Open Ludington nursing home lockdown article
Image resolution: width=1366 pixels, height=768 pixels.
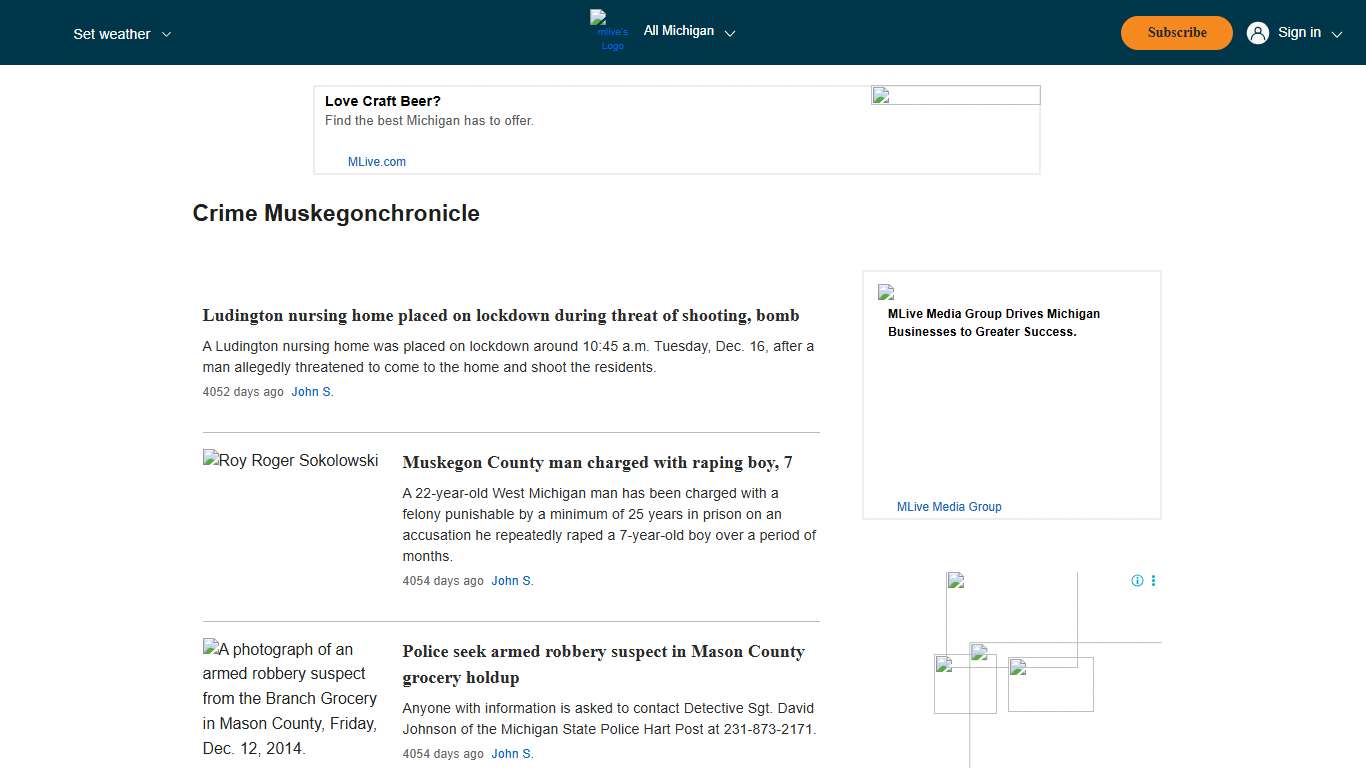coord(501,316)
